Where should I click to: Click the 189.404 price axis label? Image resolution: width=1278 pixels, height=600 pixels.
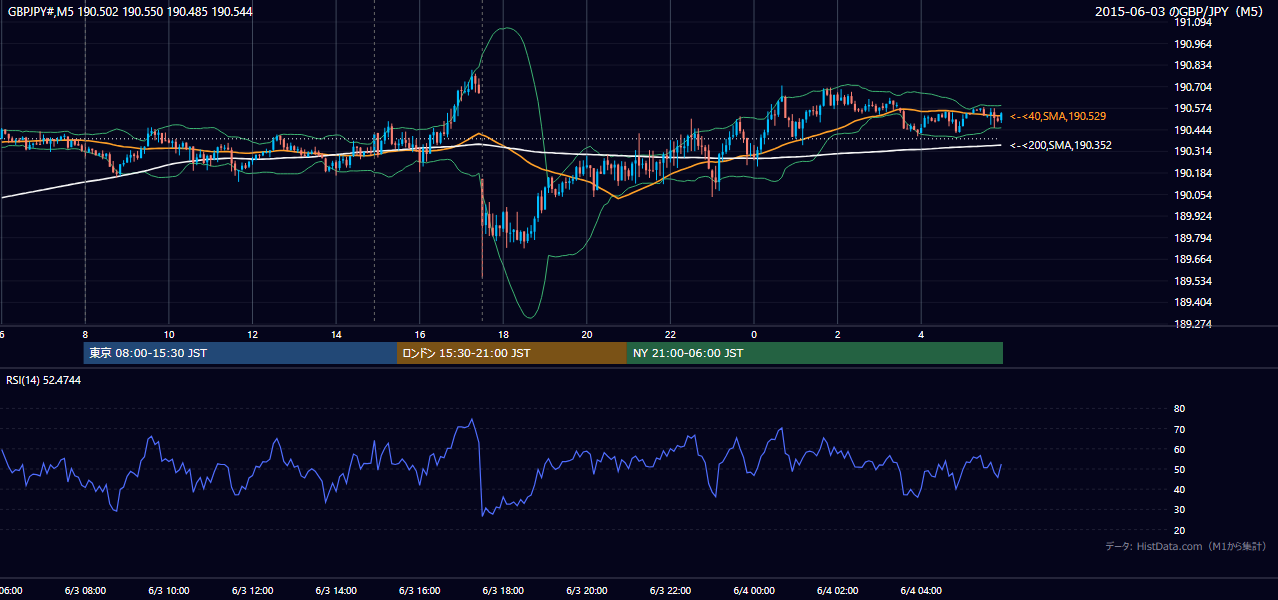point(1192,302)
